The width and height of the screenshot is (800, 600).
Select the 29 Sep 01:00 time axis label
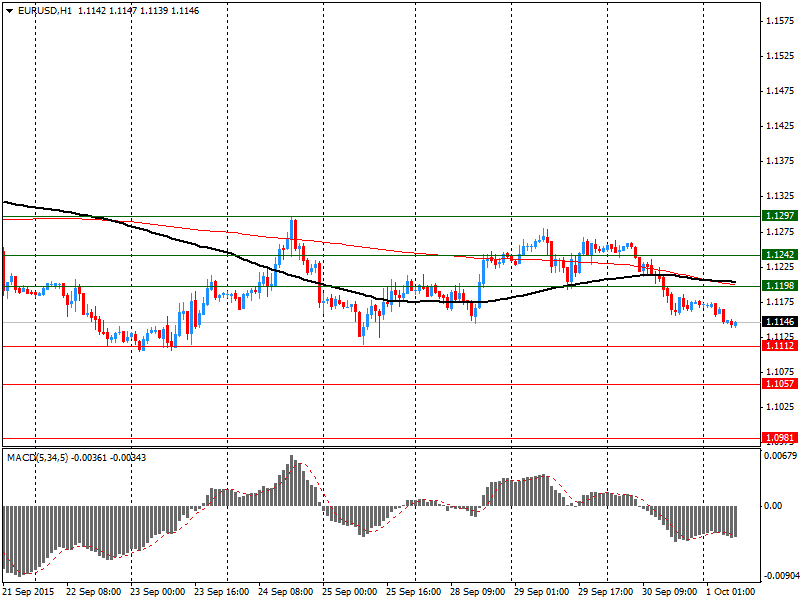pyautogui.click(x=542, y=592)
